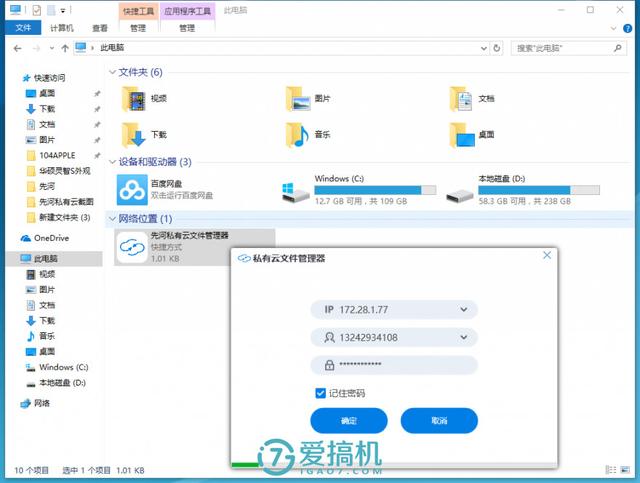This screenshot has width=640, height=483.
Task: Select 先河私有云文件管理器 shortcut icon
Action: point(132,247)
